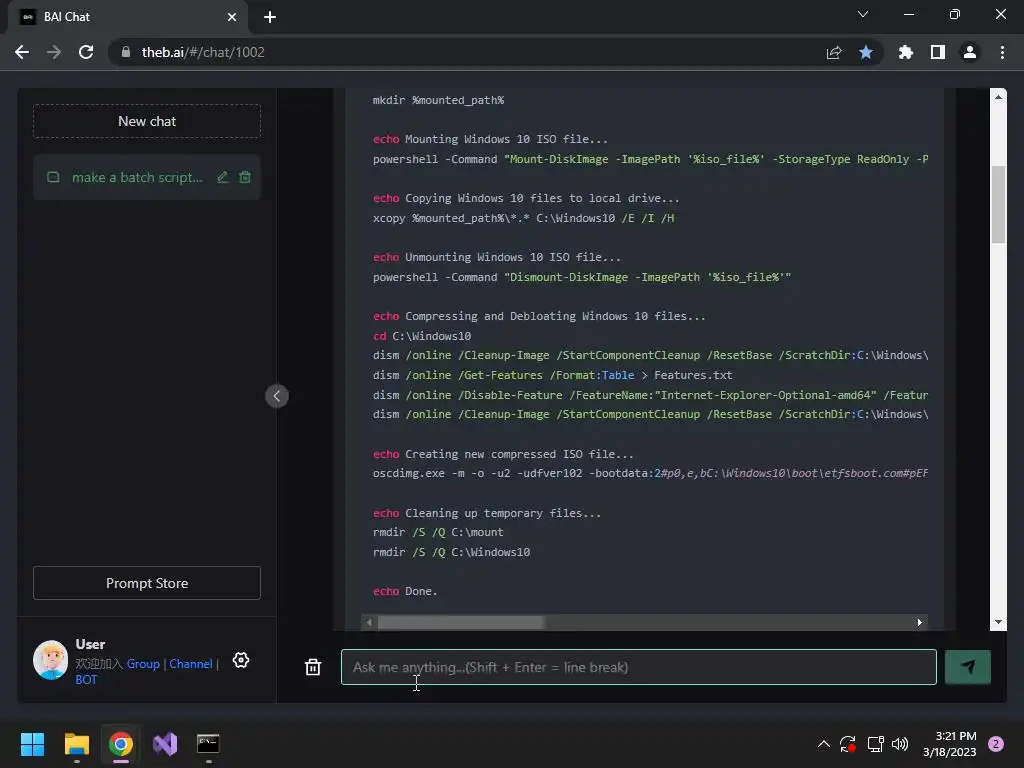
Task: Open the volume speaker tray icon
Action: pyautogui.click(x=900, y=744)
